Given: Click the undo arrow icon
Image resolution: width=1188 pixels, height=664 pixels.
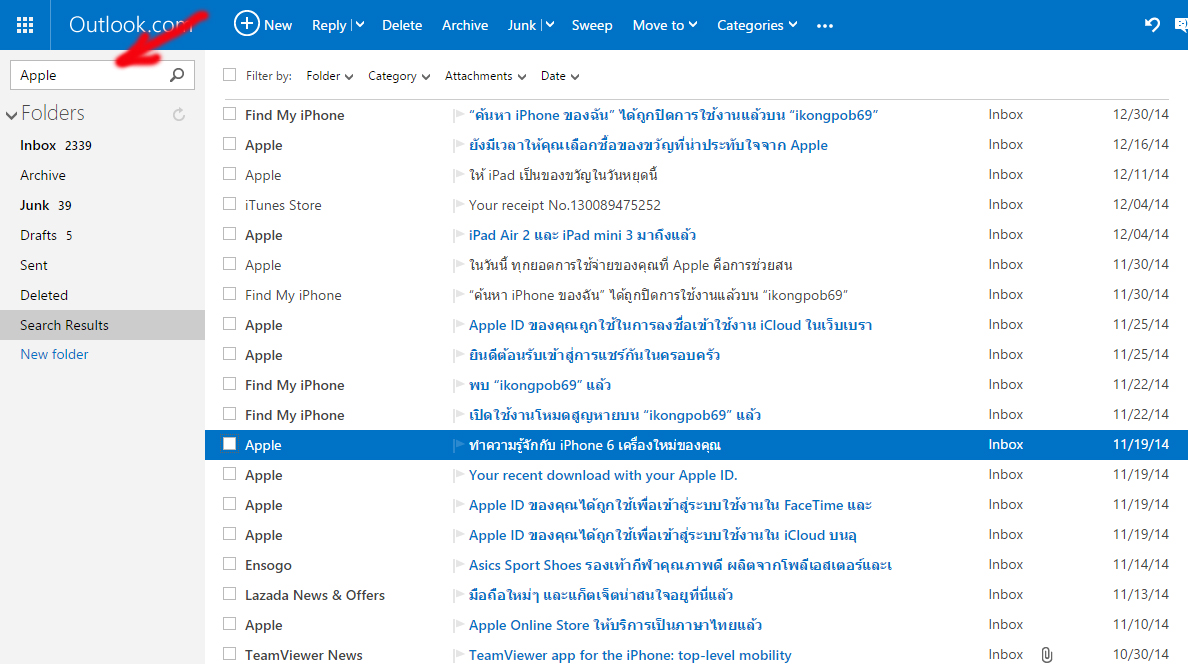Looking at the screenshot, I should click(x=1152, y=24).
